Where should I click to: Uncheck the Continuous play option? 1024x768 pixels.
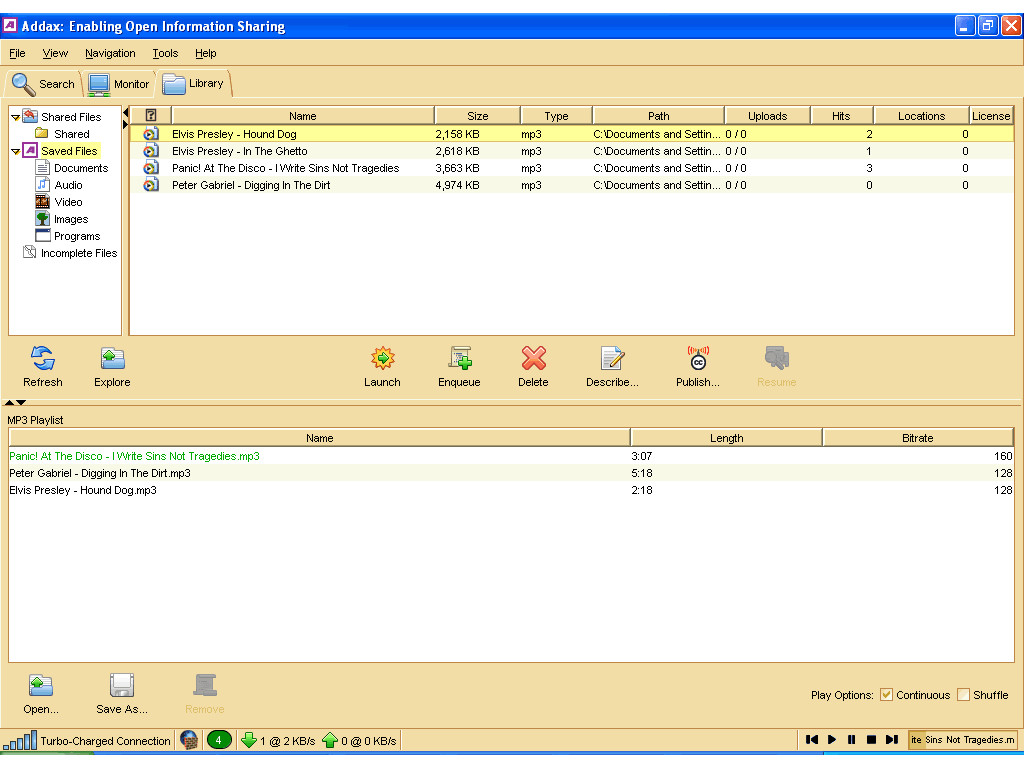886,695
